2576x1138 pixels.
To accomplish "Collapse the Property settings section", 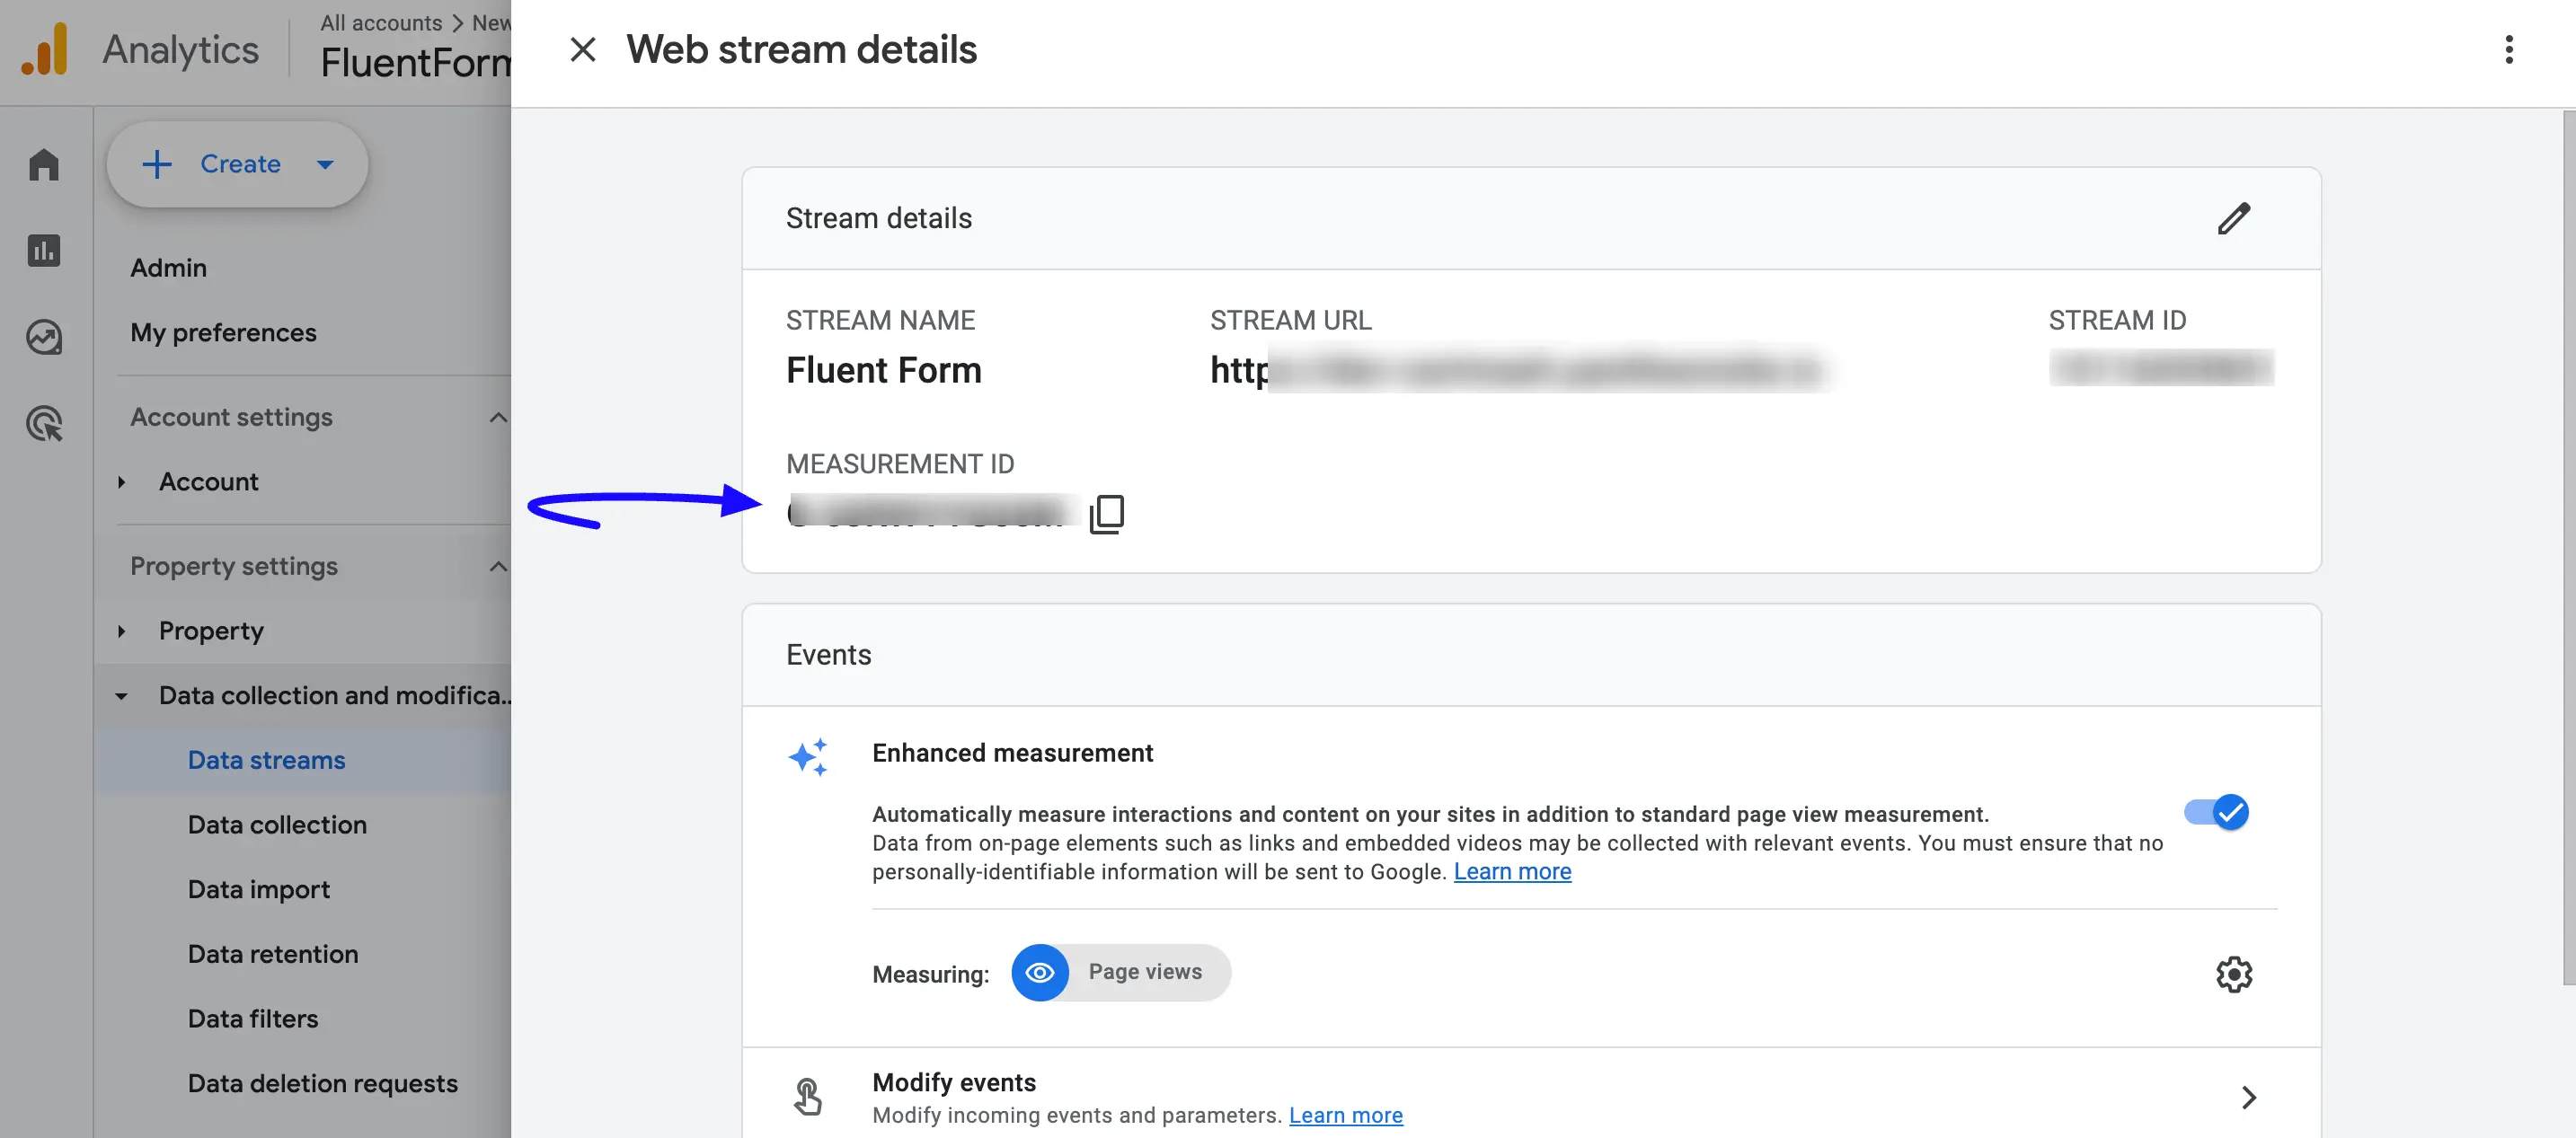I will (x=497, y=566).
